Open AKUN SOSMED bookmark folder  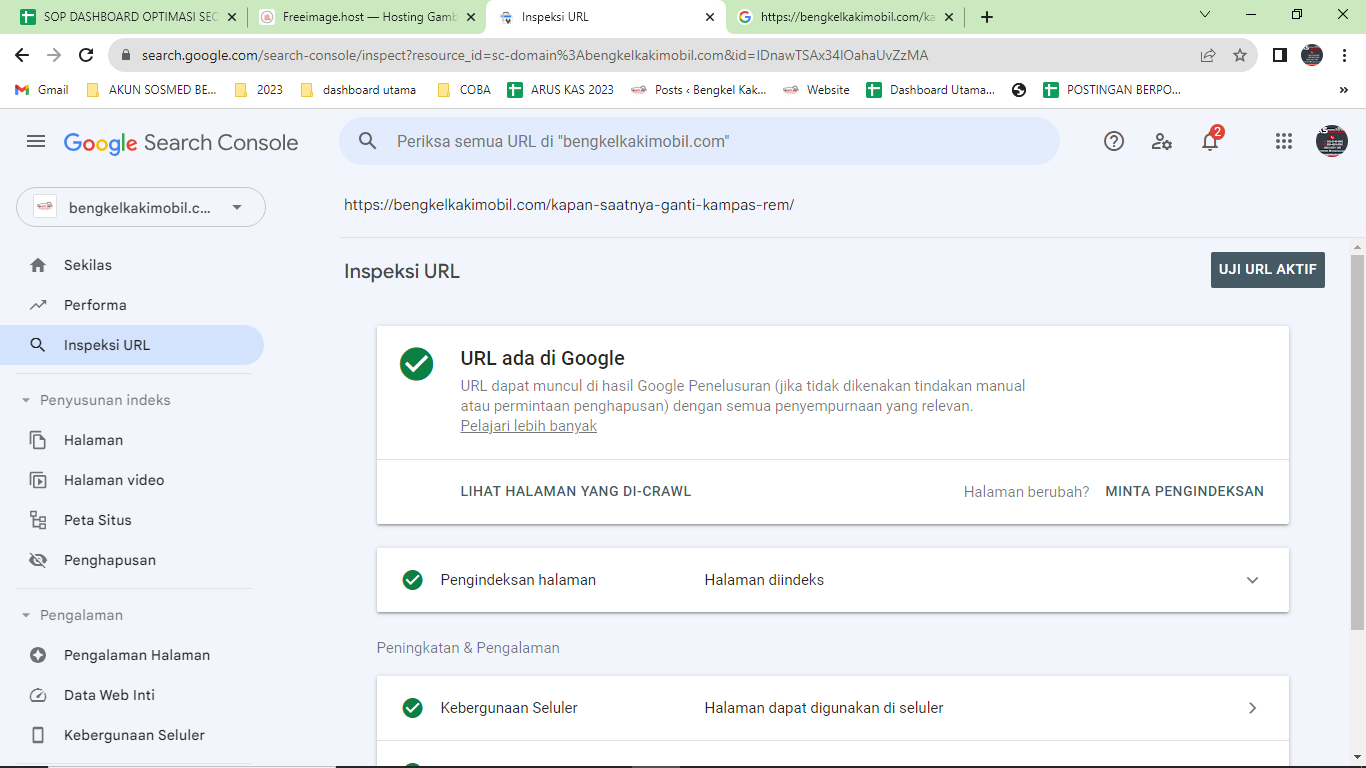(151, 90)
